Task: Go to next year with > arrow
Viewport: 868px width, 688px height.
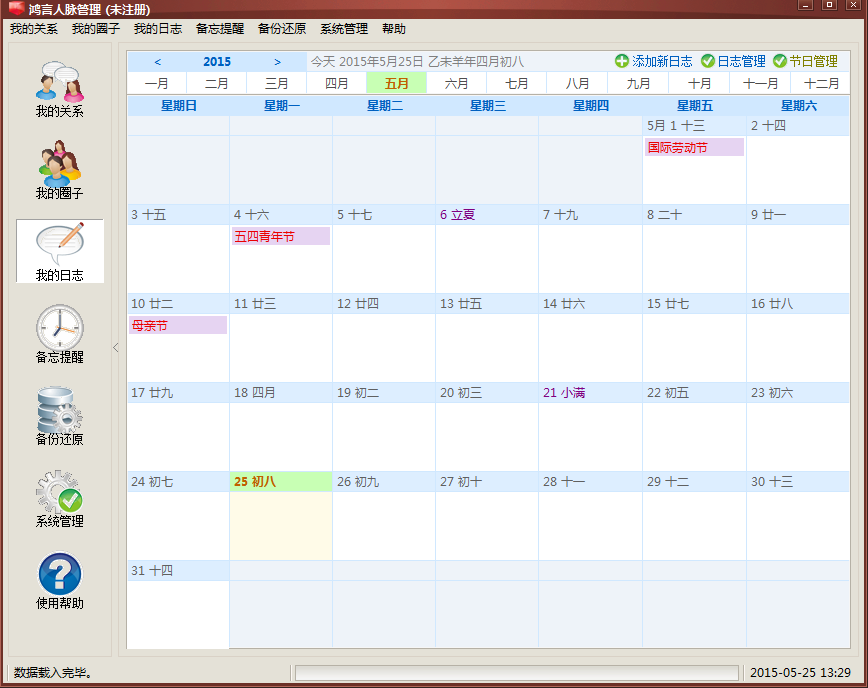Action: pyautogui.click(x=277, y=62)
